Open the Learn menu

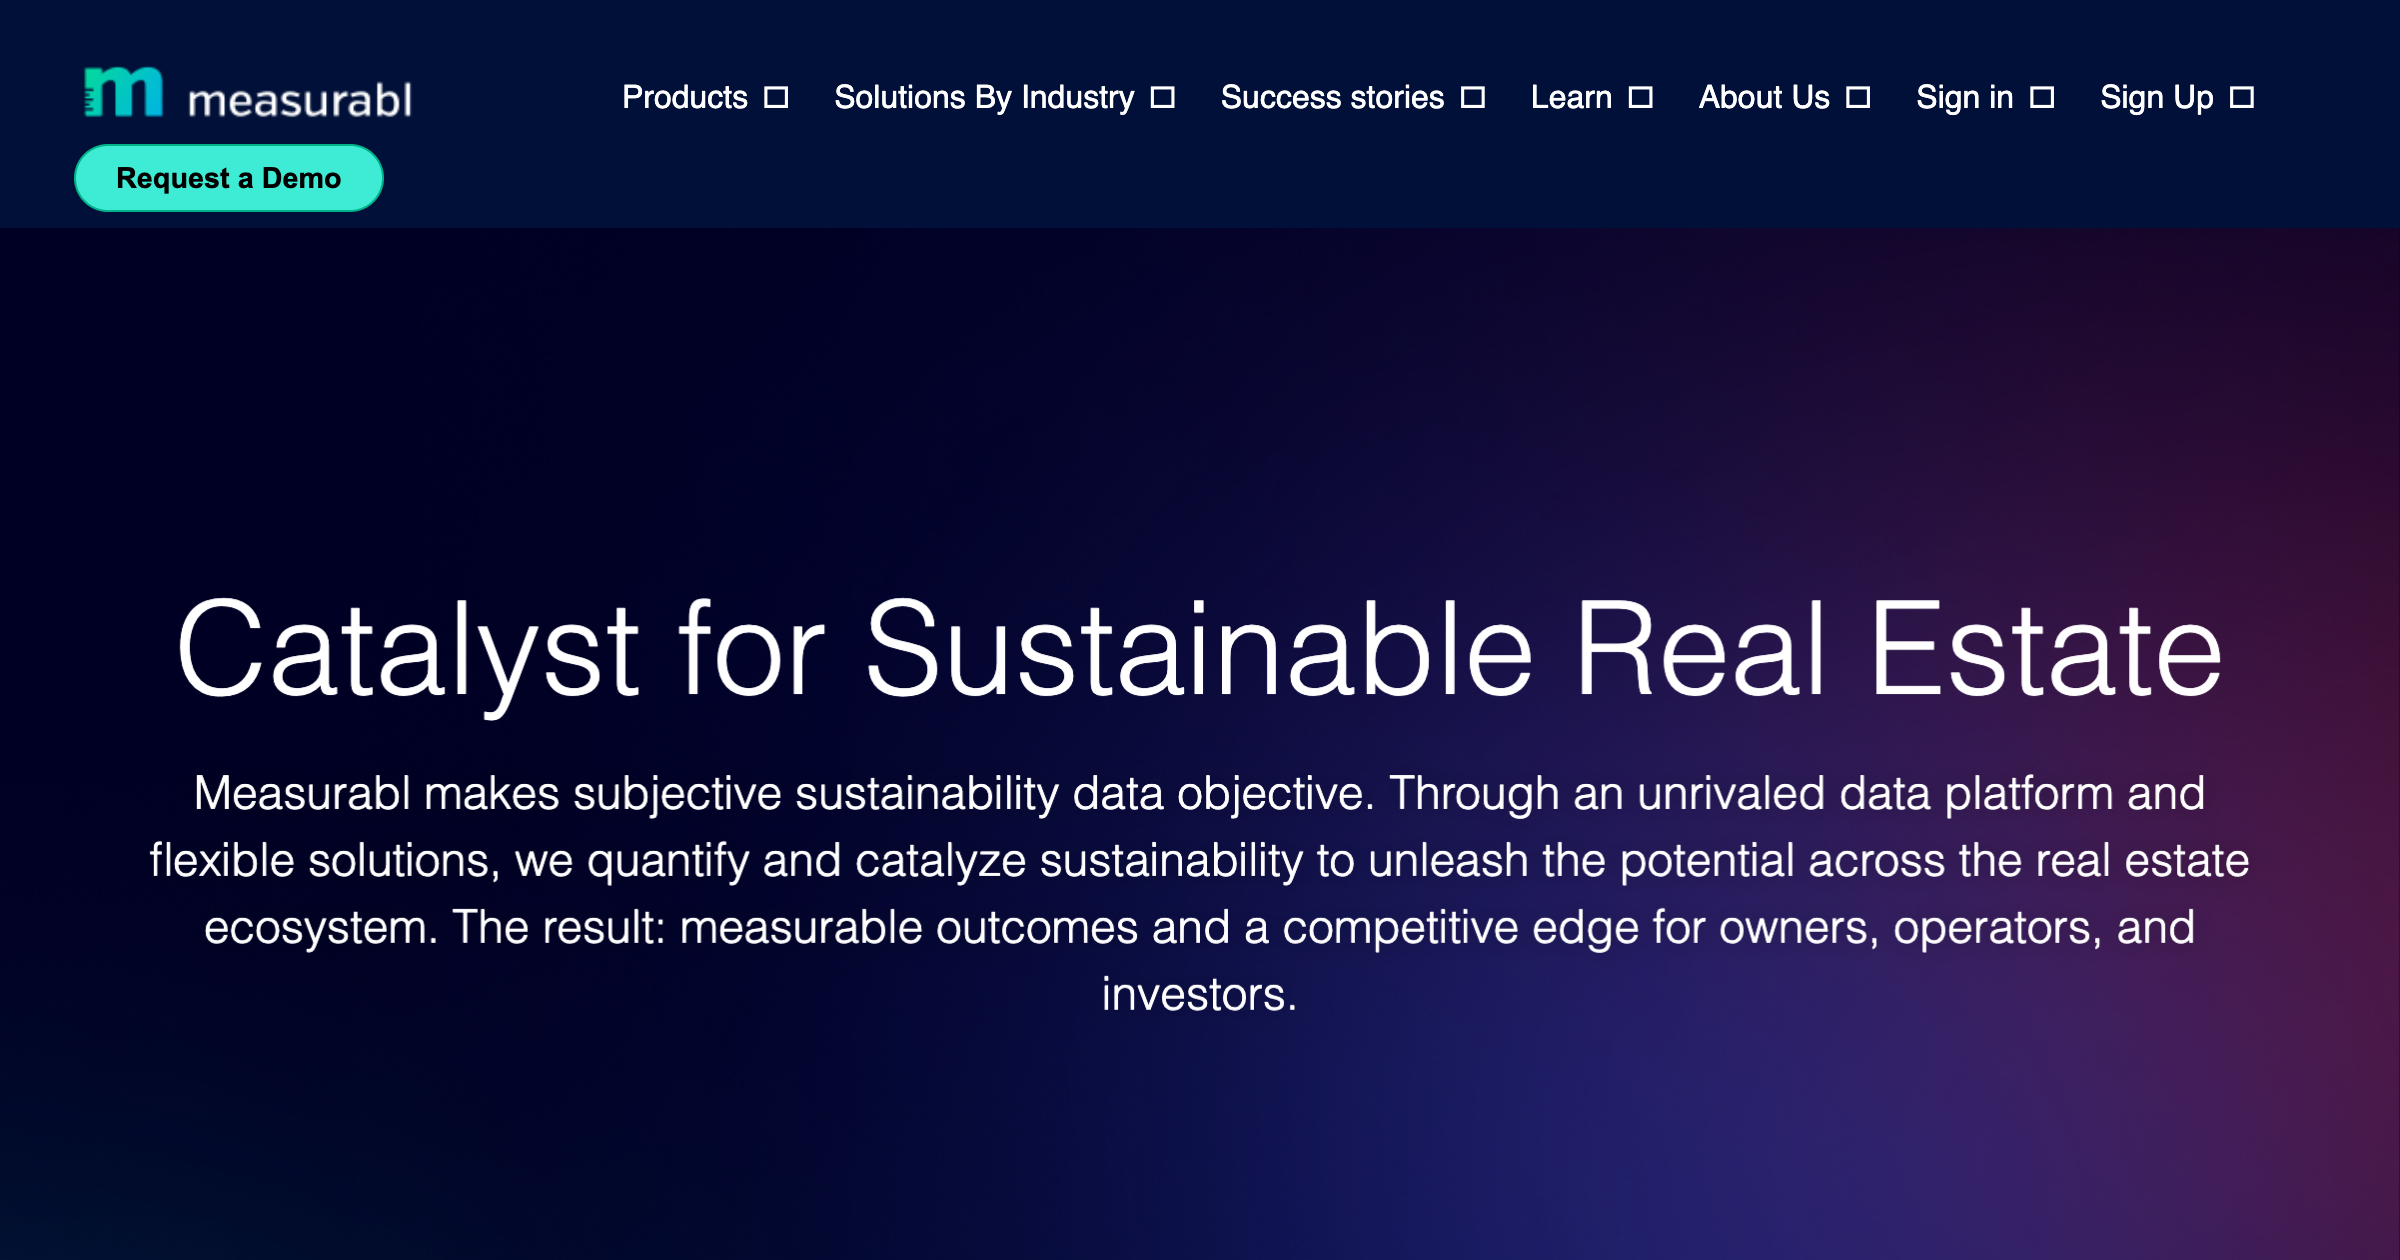pos(1571,97)
